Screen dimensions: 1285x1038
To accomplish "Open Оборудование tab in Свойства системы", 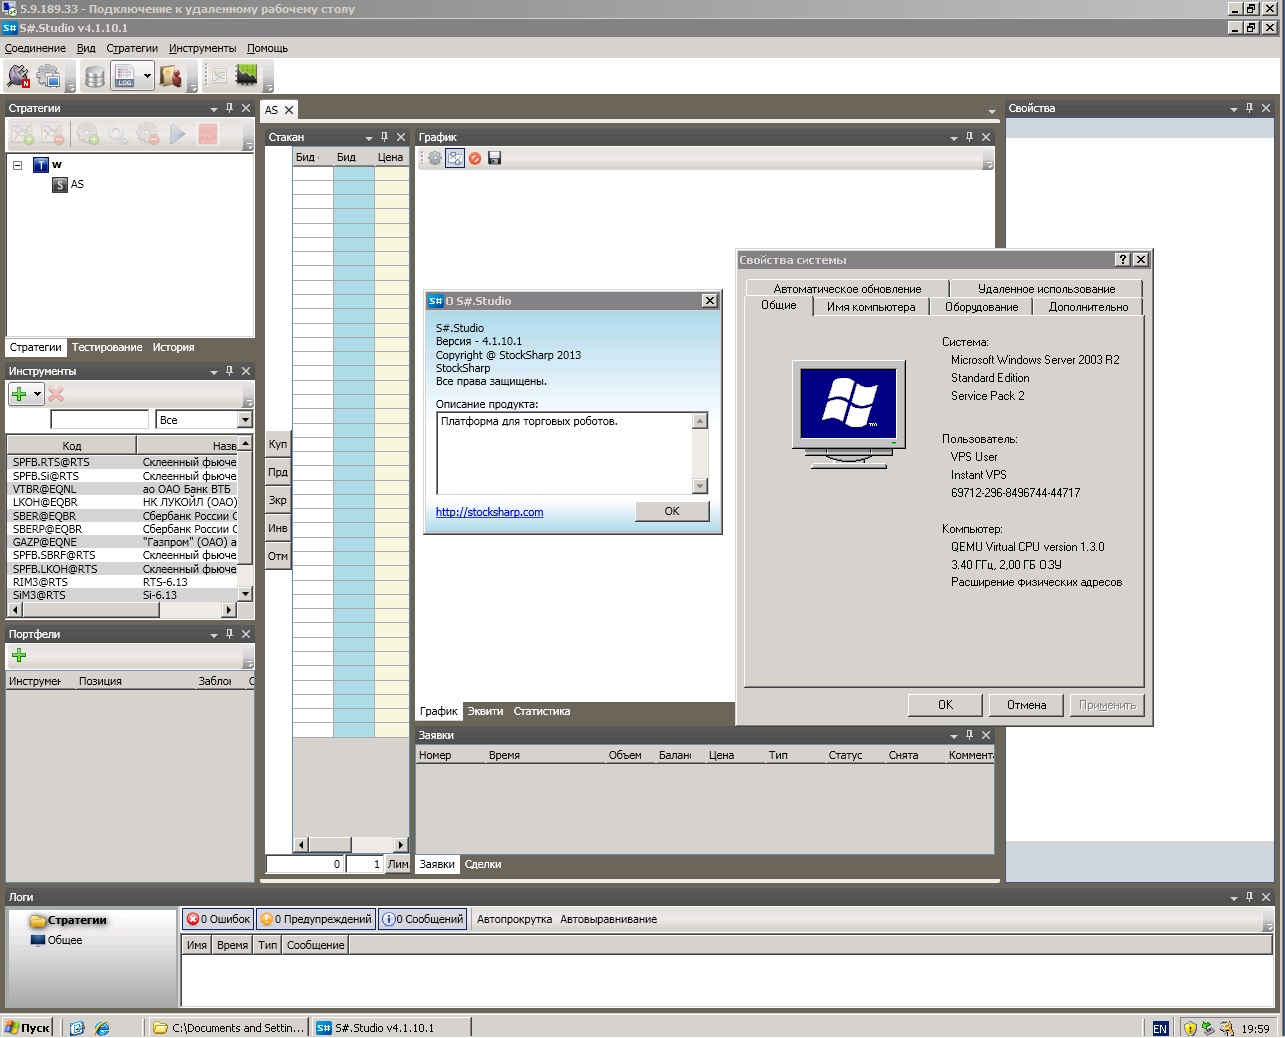I will click(982, 307).
